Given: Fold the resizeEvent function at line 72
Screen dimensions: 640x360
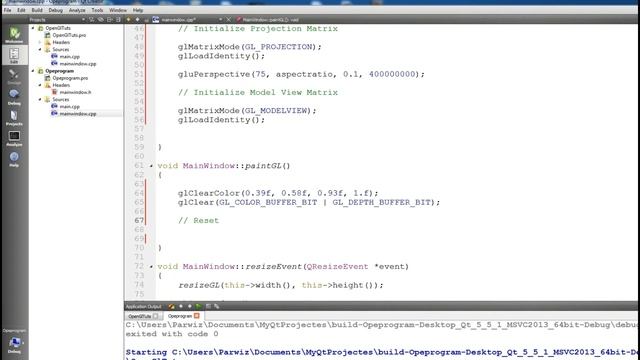Looking at the screenshot, I should (151, 267).
